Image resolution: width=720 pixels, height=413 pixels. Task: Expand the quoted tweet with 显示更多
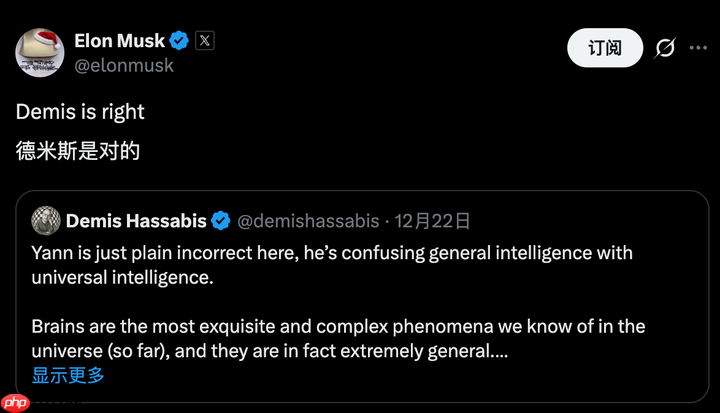(x=68, y=375)
